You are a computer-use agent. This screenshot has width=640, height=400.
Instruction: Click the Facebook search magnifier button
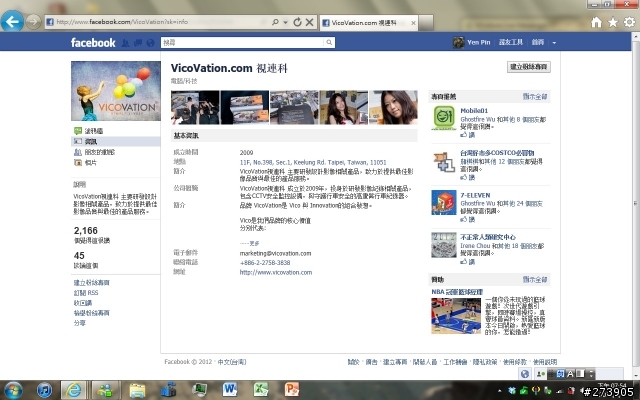(x=329, y=42)
